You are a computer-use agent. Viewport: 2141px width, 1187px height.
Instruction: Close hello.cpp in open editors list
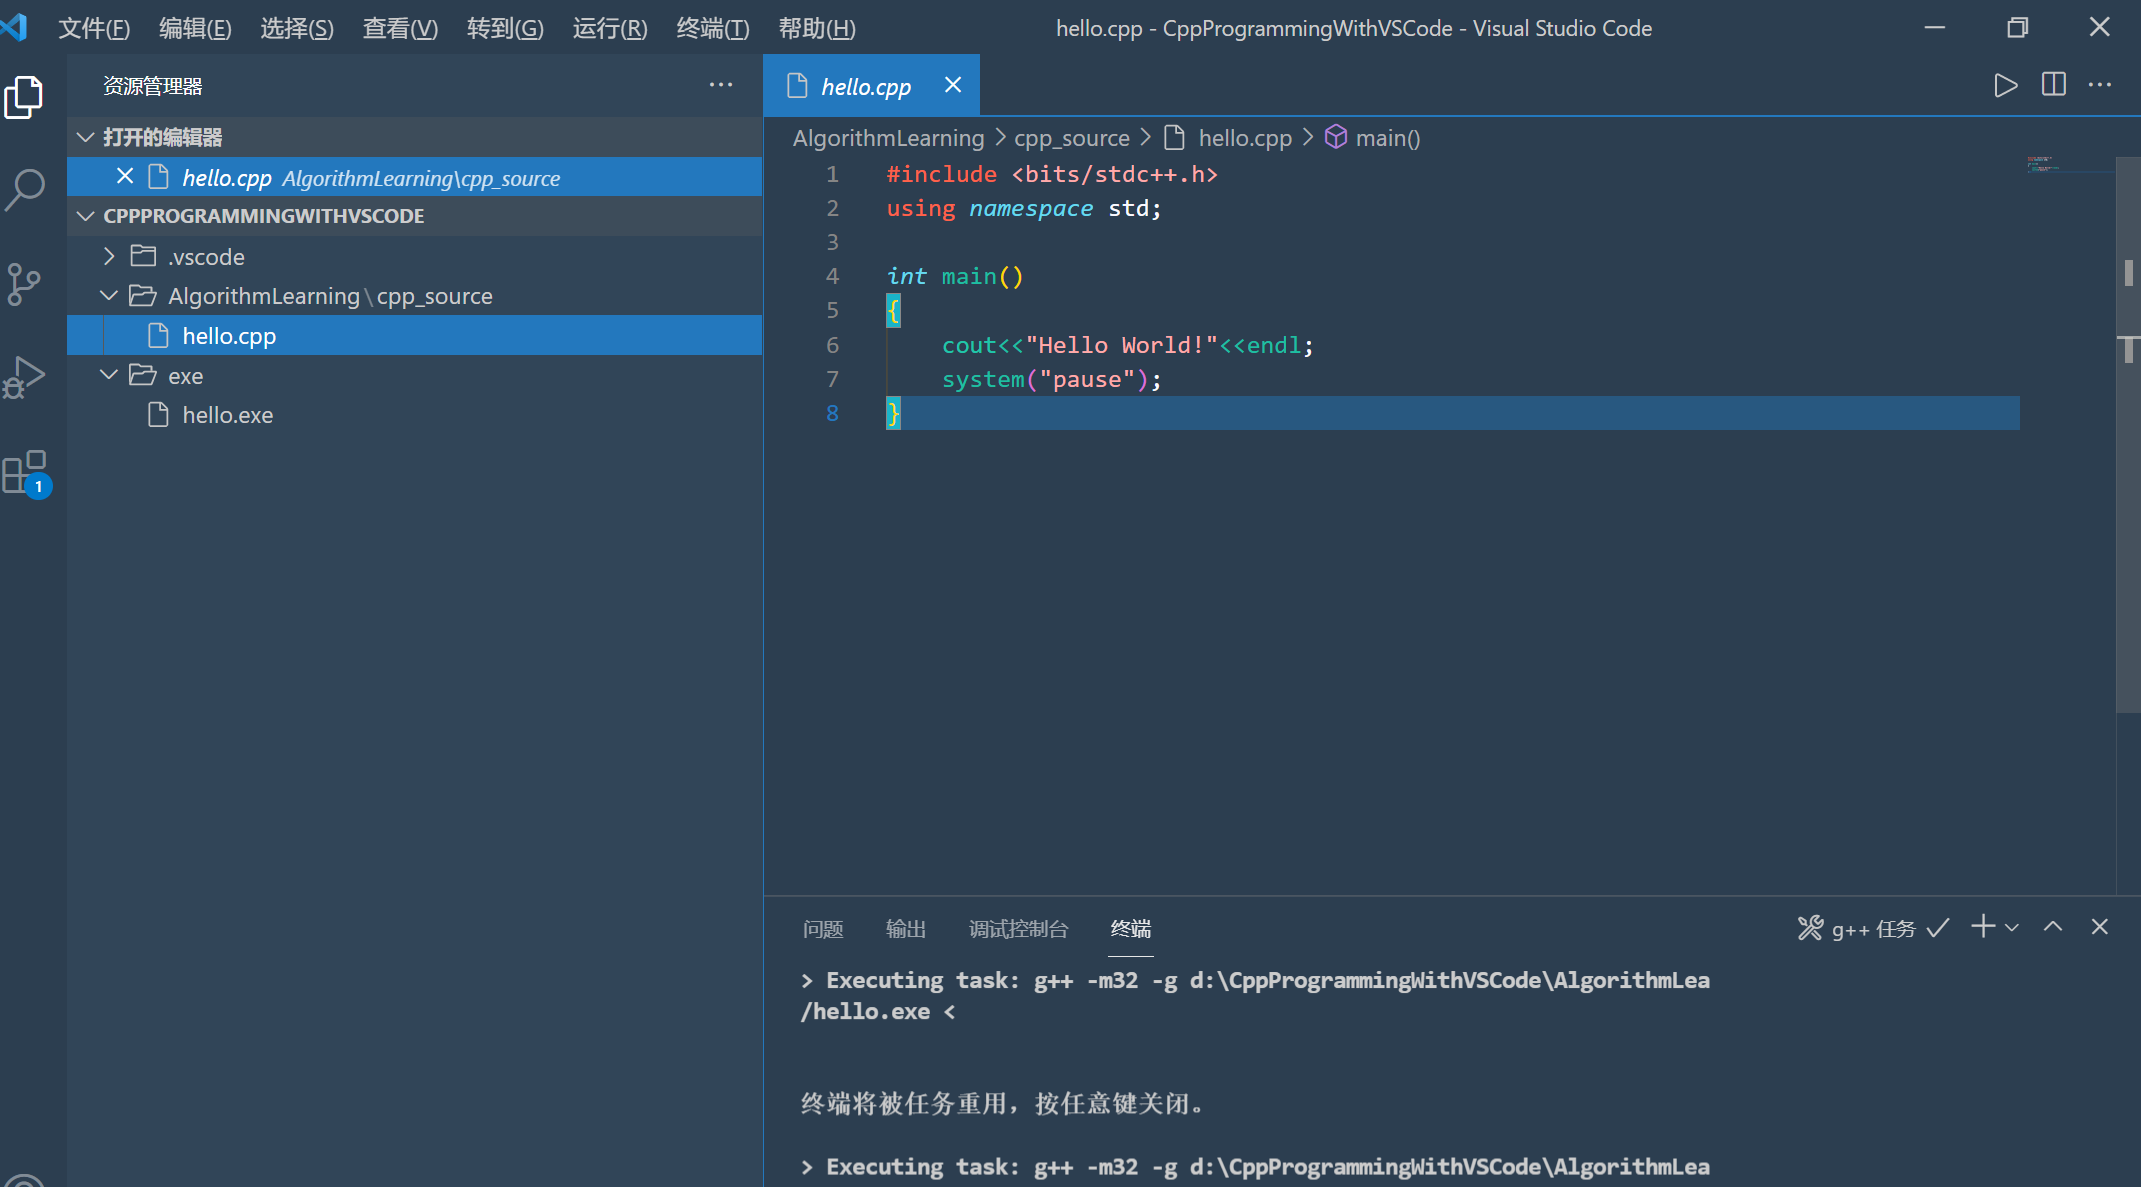coord(125,177)
